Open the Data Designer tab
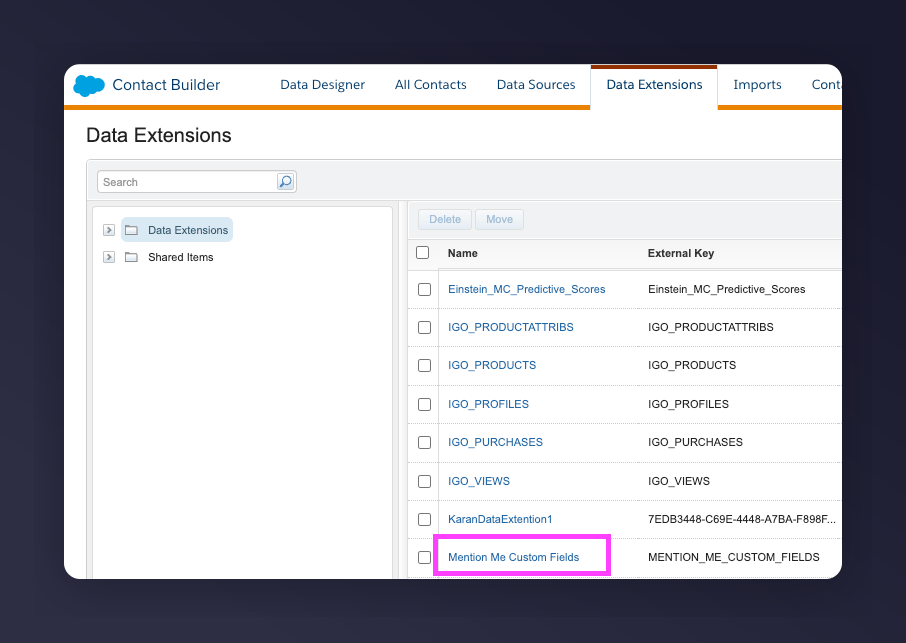Viewport: 906px width, 643px height. 322,85
